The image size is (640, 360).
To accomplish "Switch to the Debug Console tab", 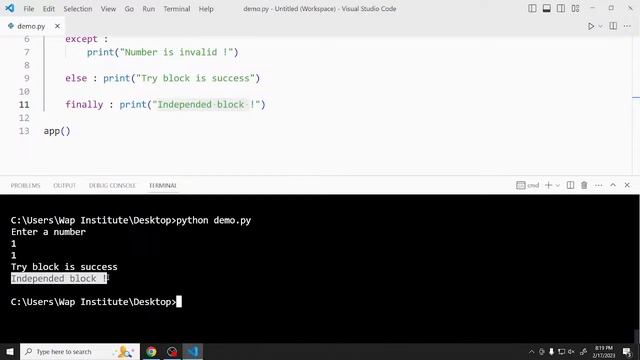I will [x=112, y=185].
